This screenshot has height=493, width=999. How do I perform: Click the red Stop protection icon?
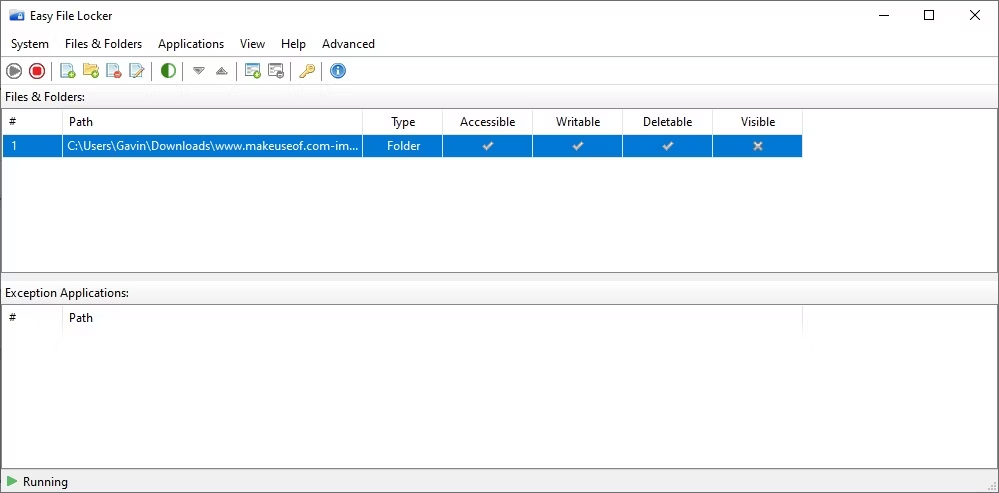(x=37, y=71)
